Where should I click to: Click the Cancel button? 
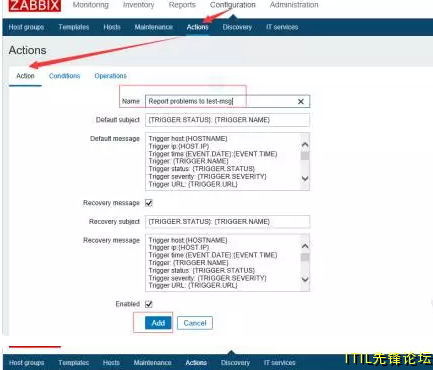195,323
